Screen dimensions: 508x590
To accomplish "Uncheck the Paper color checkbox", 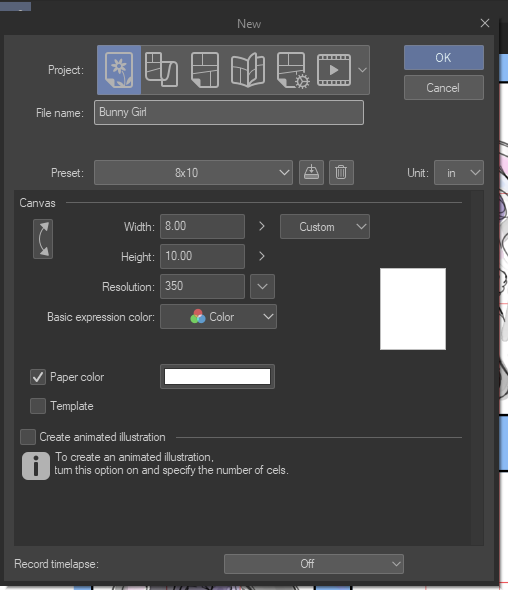I will (x=38, y=377).
